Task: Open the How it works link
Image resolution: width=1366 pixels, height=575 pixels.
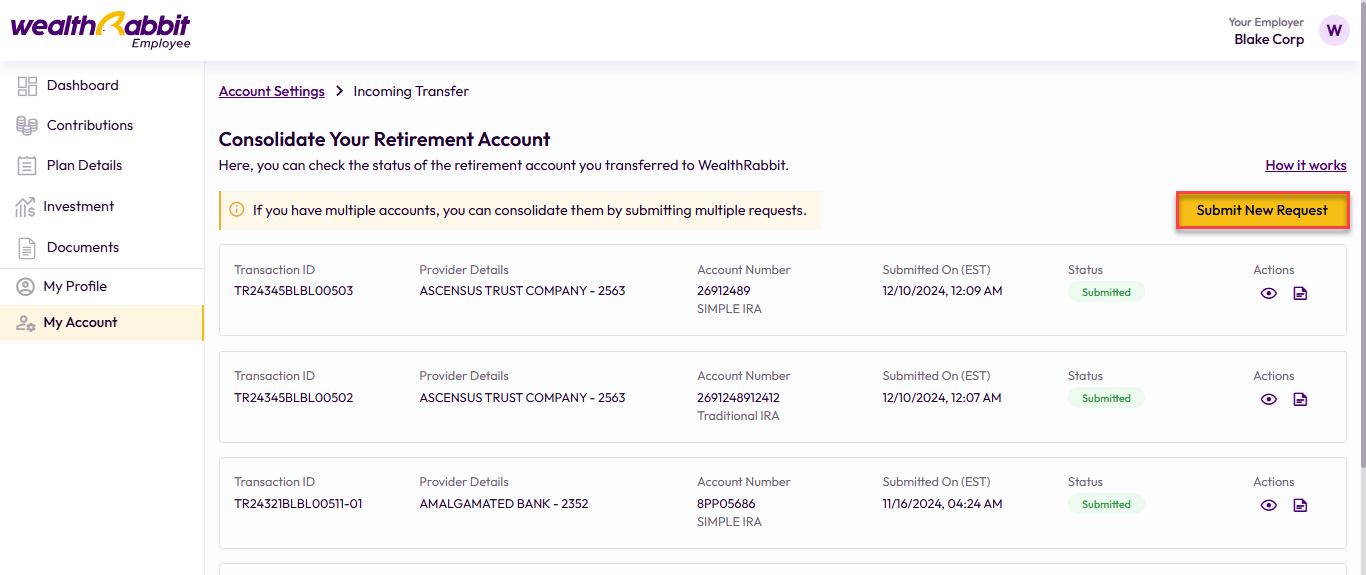Action: [1306, 165]
